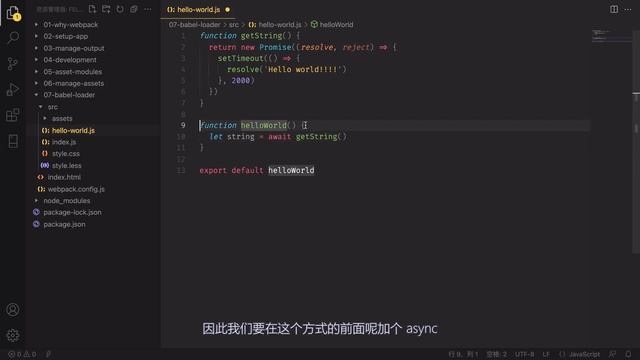The height and width of the screenshot is (360, 640).
Task: Open the bookmark-style activity bar icon
Action: pyautogui.click(x=13, y=141)
